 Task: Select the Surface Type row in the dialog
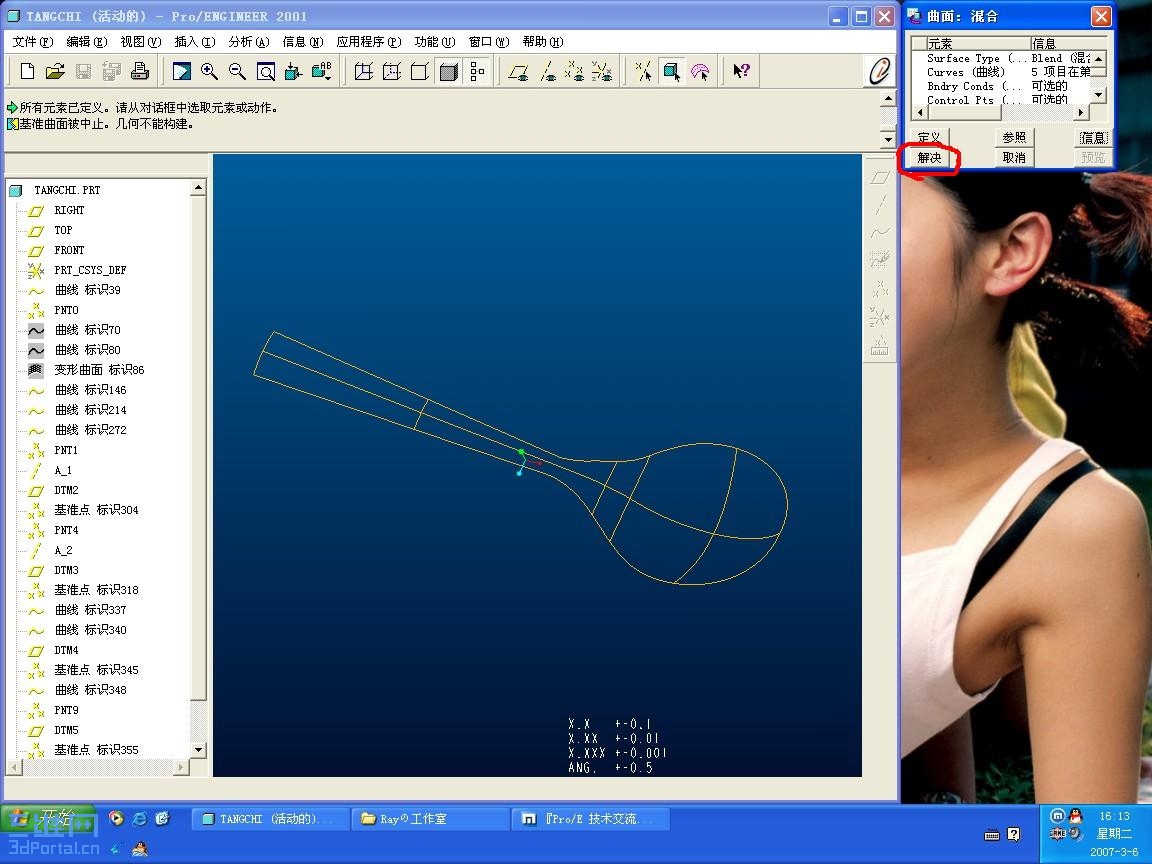(1001, 58)
